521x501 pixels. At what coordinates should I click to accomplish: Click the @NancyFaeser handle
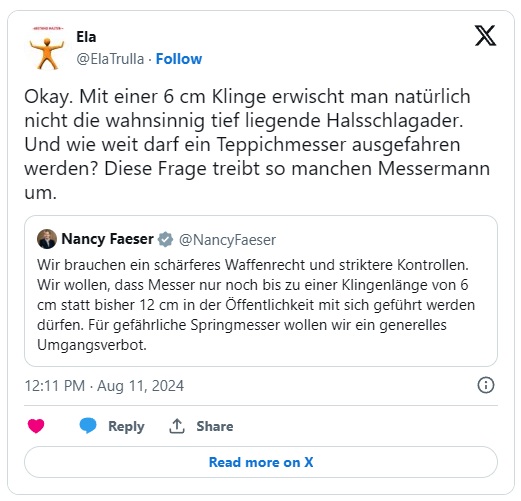[227, 240]
